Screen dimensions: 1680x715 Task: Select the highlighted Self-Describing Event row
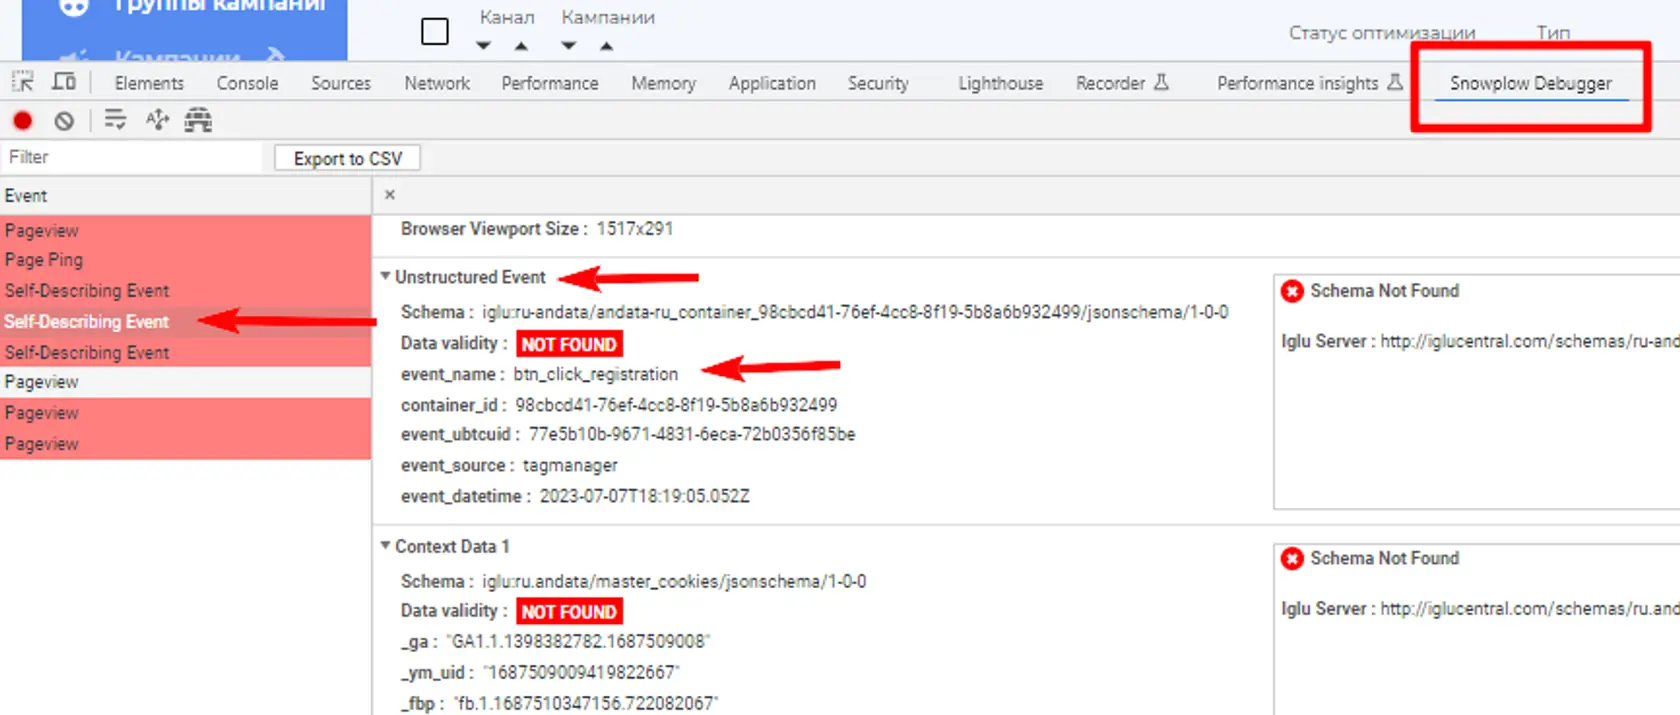(185, 322)
